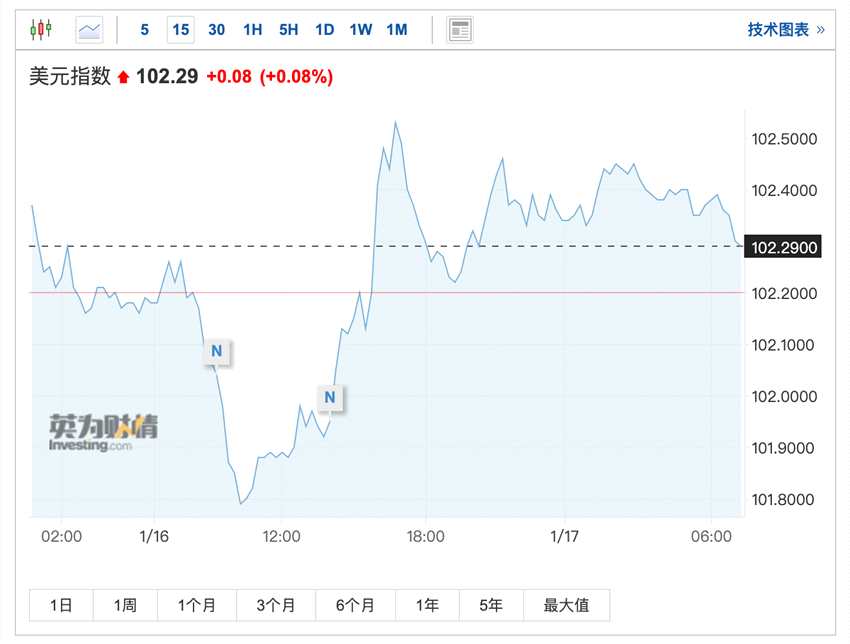The image size is (850, 644).
Task: Switch to candlestick chart type
Action: point(40,30)
